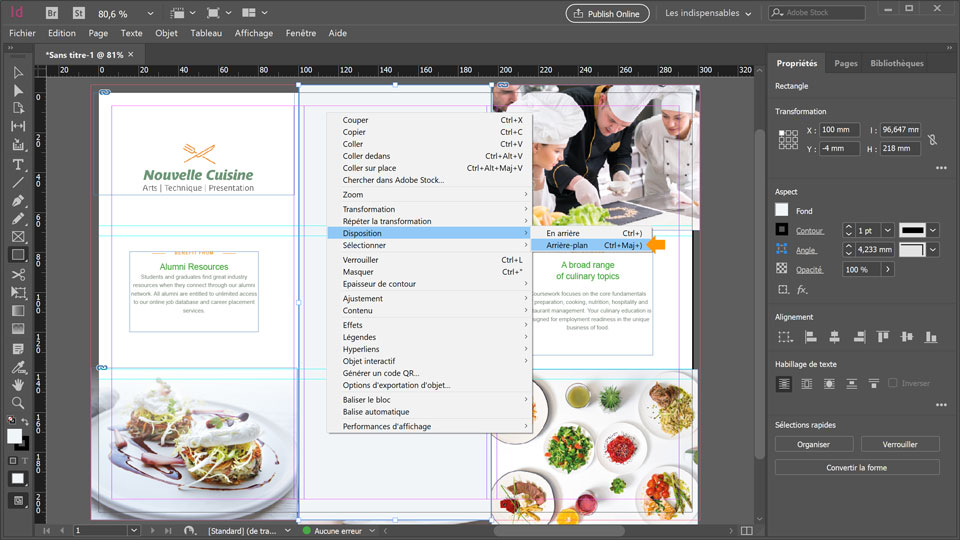This screenshot has width=960, height=540.
Task: Click the Contour stroke color swatch
Action: pyautogui.click(x=782, y=230)
